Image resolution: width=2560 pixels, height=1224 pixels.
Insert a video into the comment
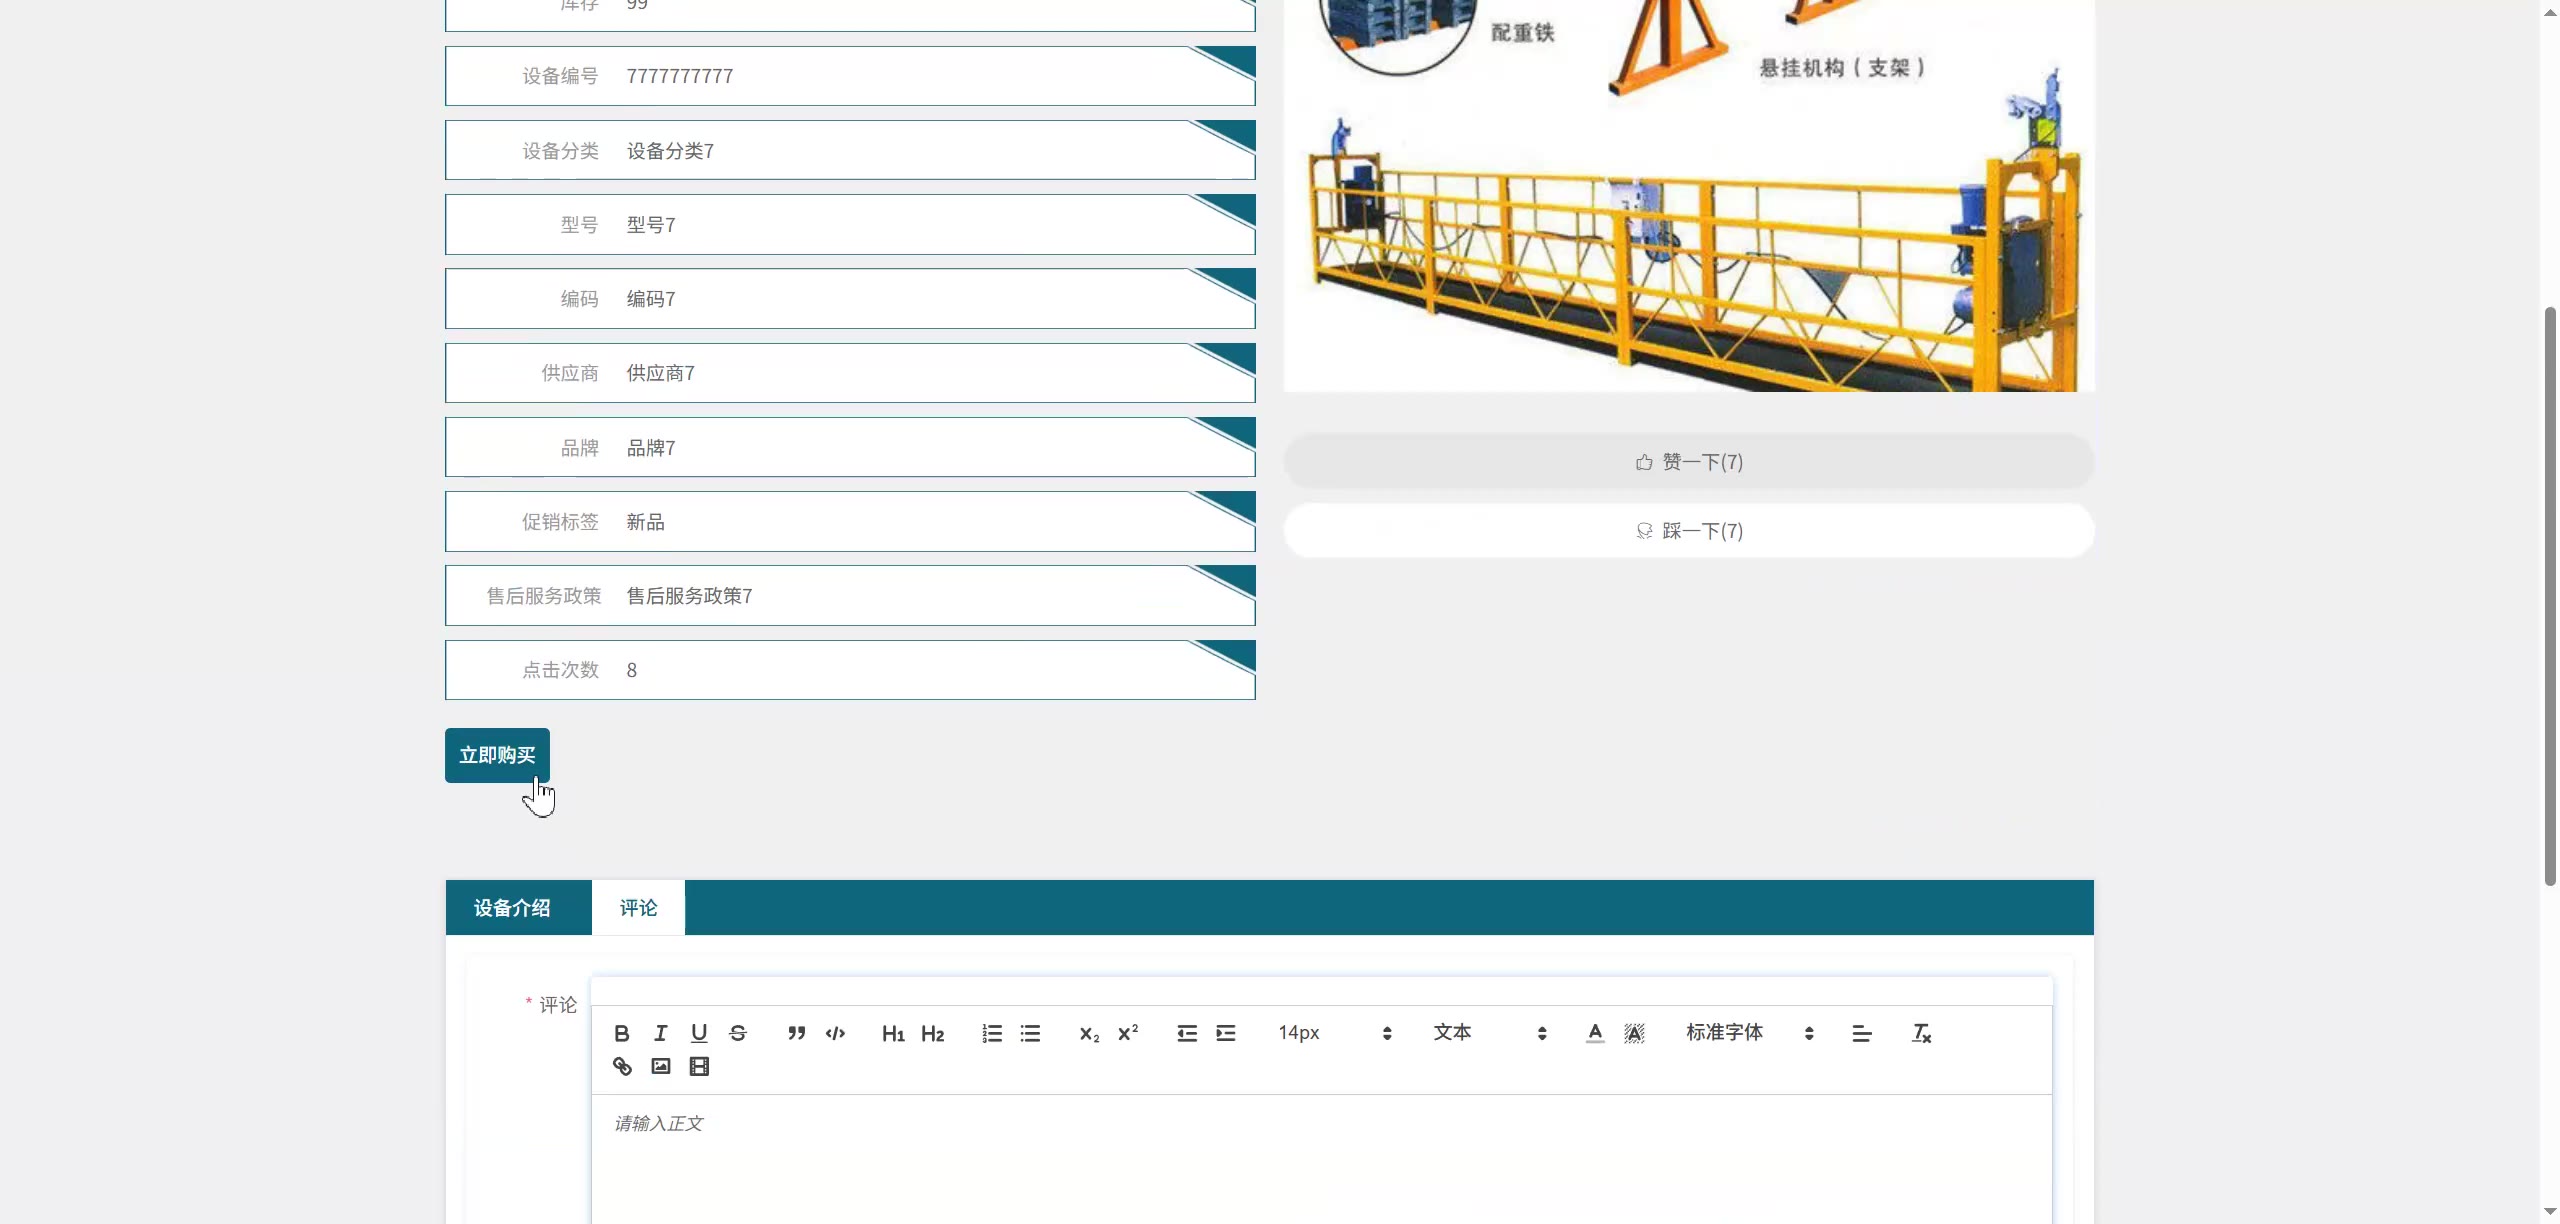tap(699, 1066)
